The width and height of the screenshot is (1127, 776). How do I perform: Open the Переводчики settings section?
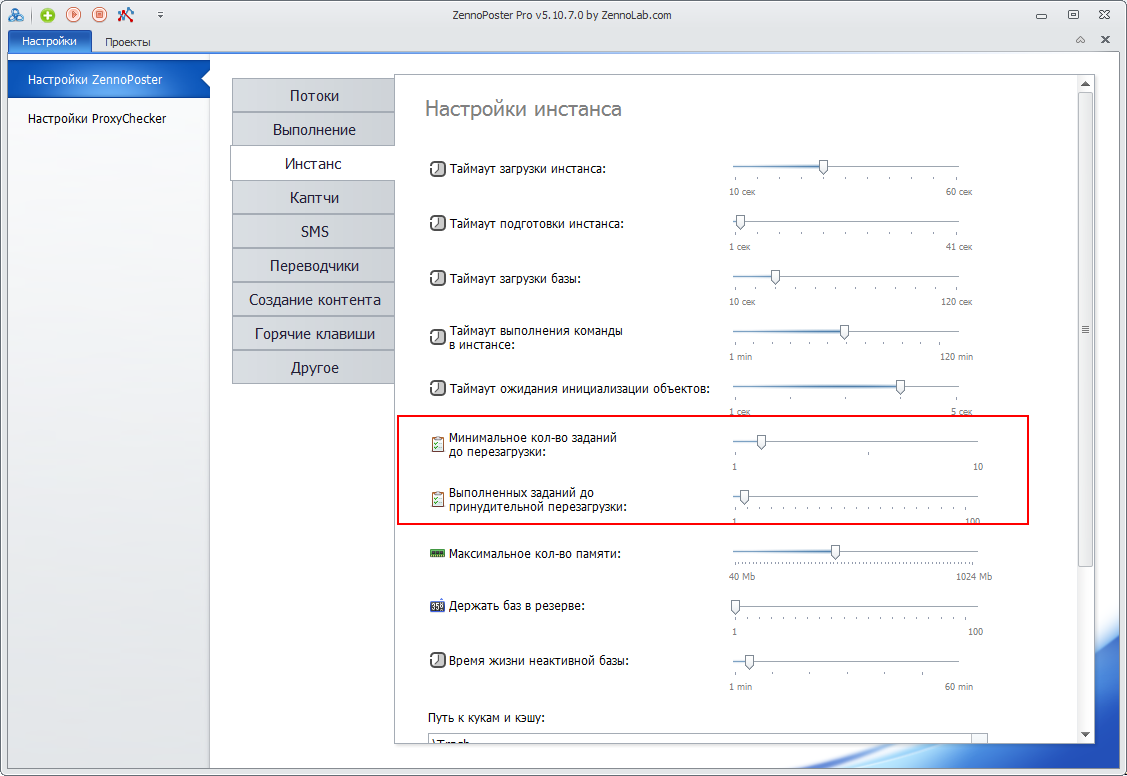pos(313,266)
